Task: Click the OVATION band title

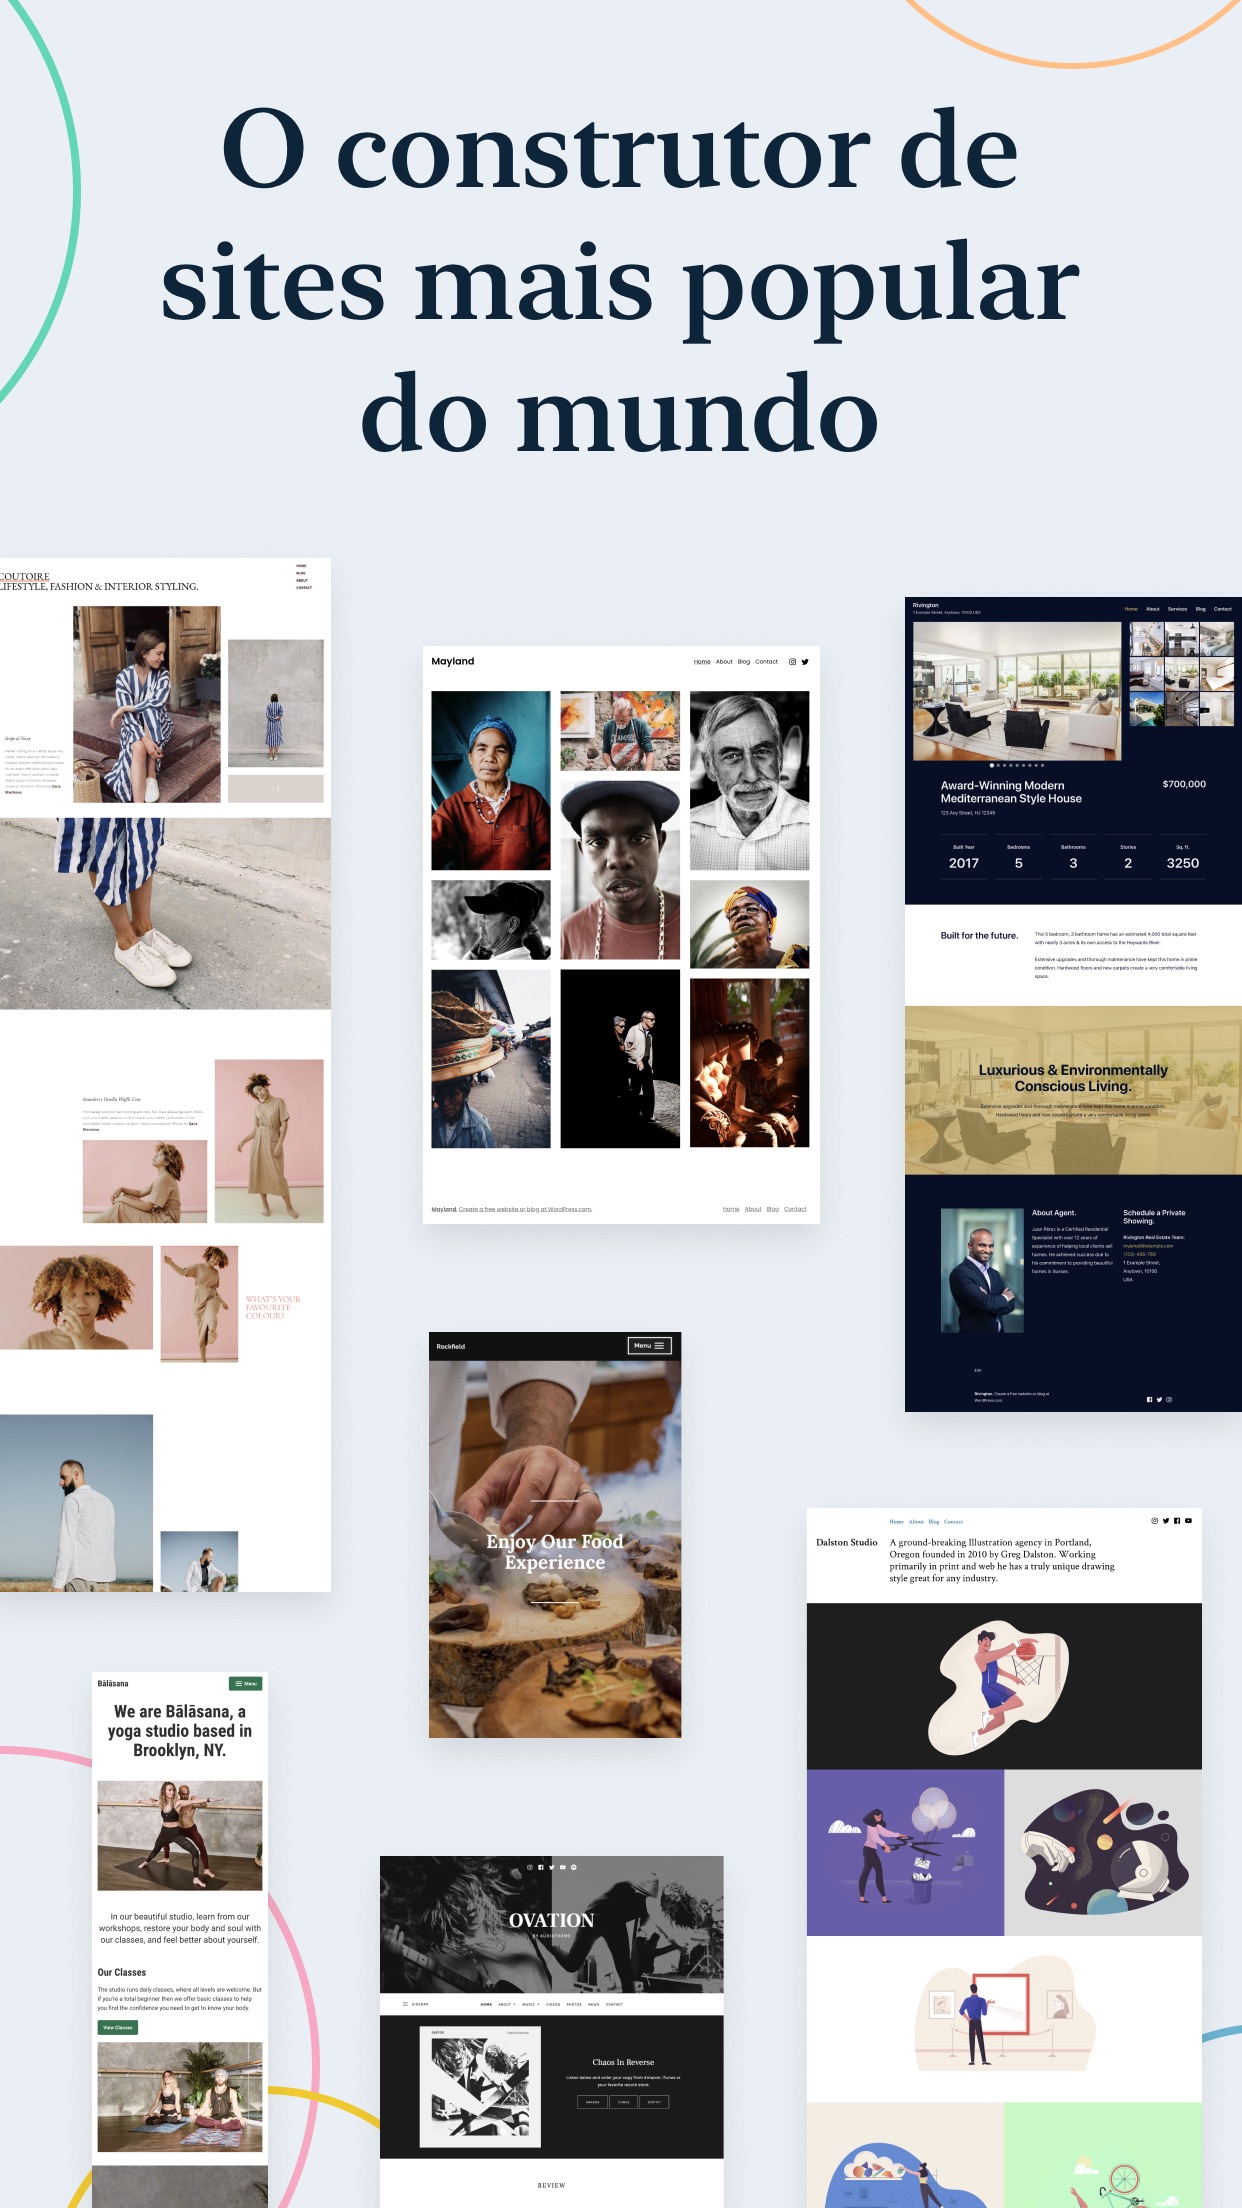Action: pyautogui.click(x=551, y=1920)
